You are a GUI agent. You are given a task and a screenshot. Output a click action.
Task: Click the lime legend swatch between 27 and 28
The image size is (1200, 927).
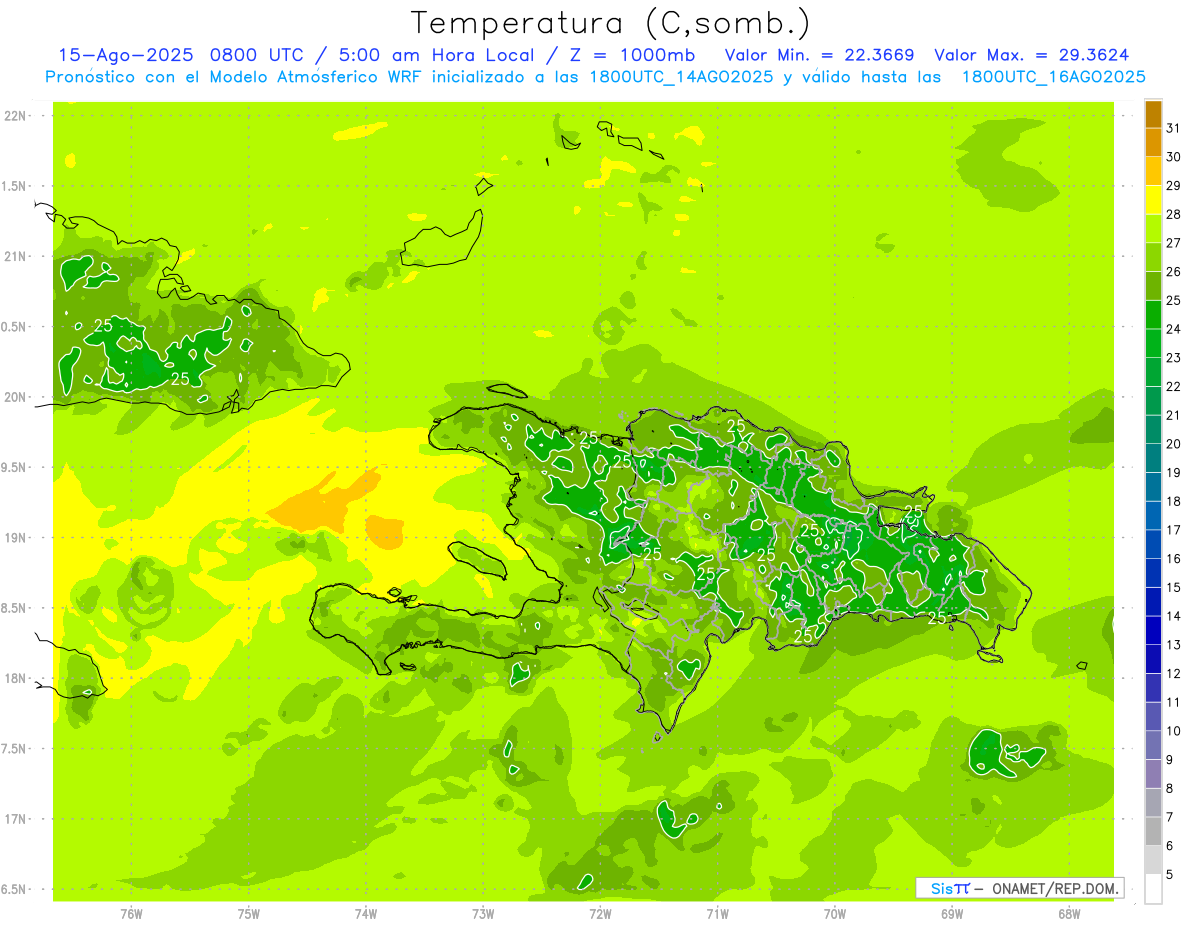coord(1153,229)
